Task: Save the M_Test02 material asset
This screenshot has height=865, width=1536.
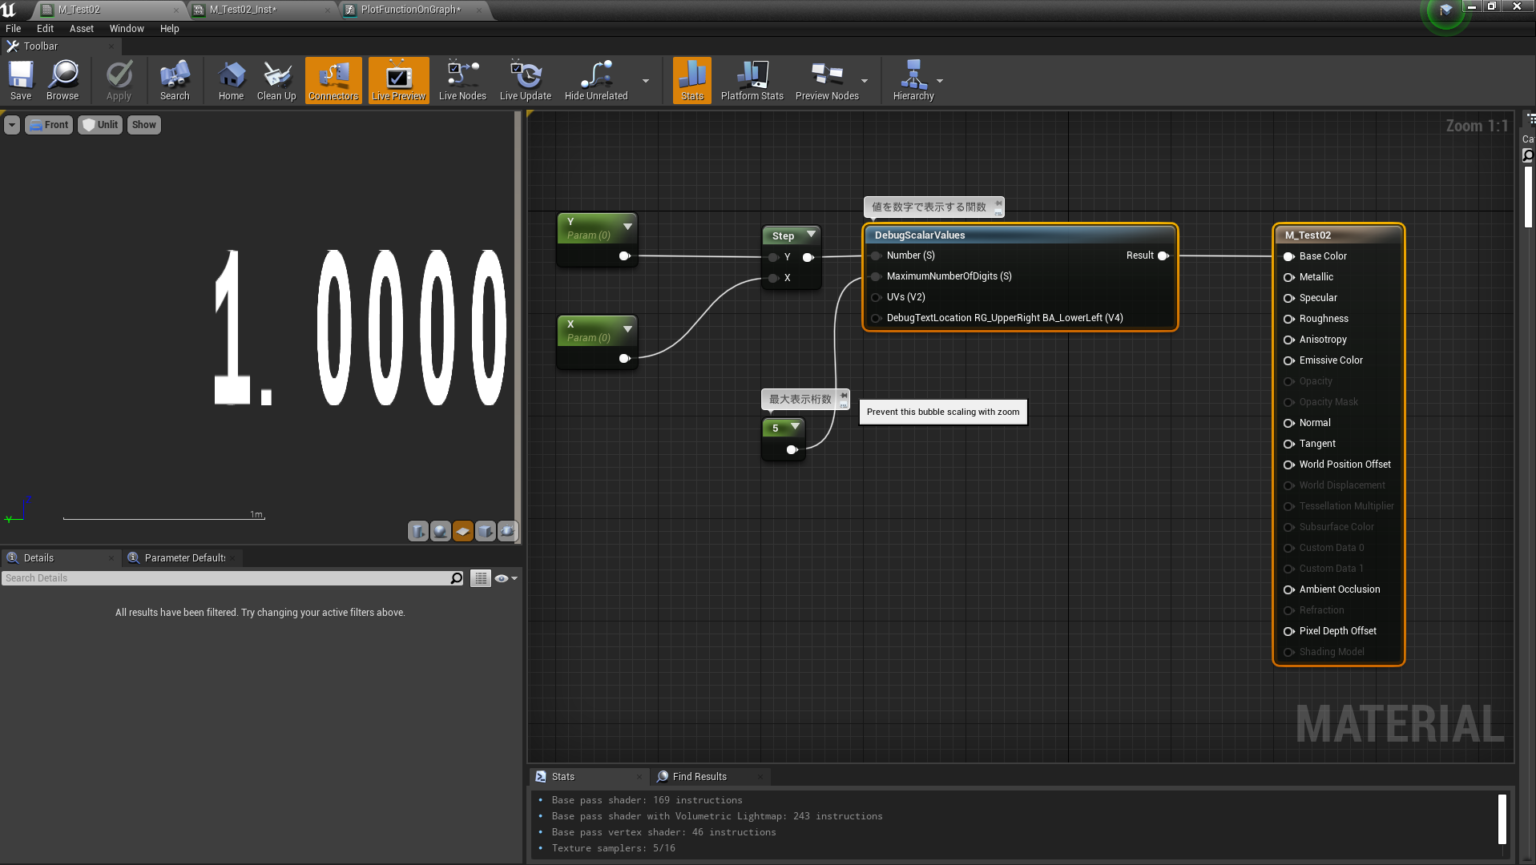Action: (20, 80)
